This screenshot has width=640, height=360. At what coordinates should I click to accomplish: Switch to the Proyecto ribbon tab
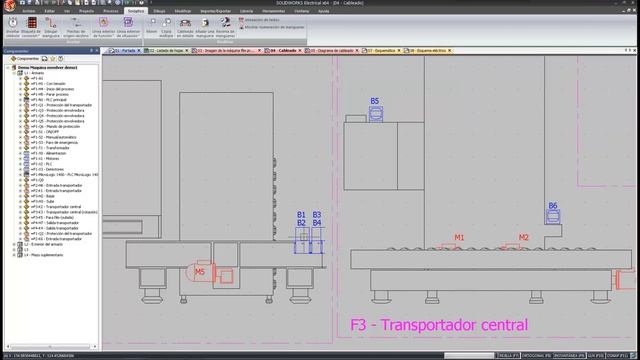coord(87,11)
